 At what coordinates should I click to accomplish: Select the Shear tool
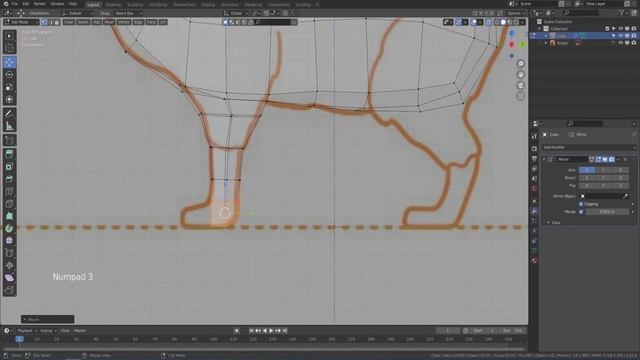[9, 278]
